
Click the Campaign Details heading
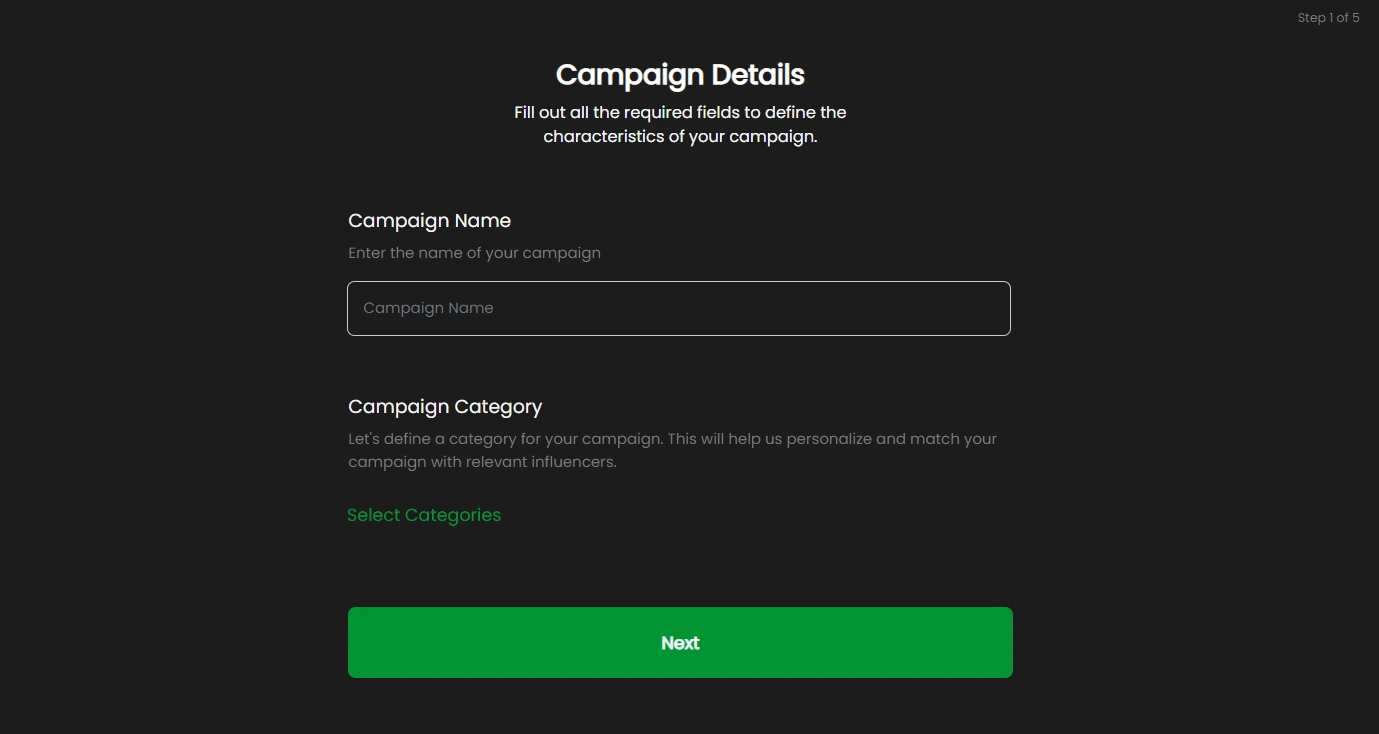click(x=680, y=75)
